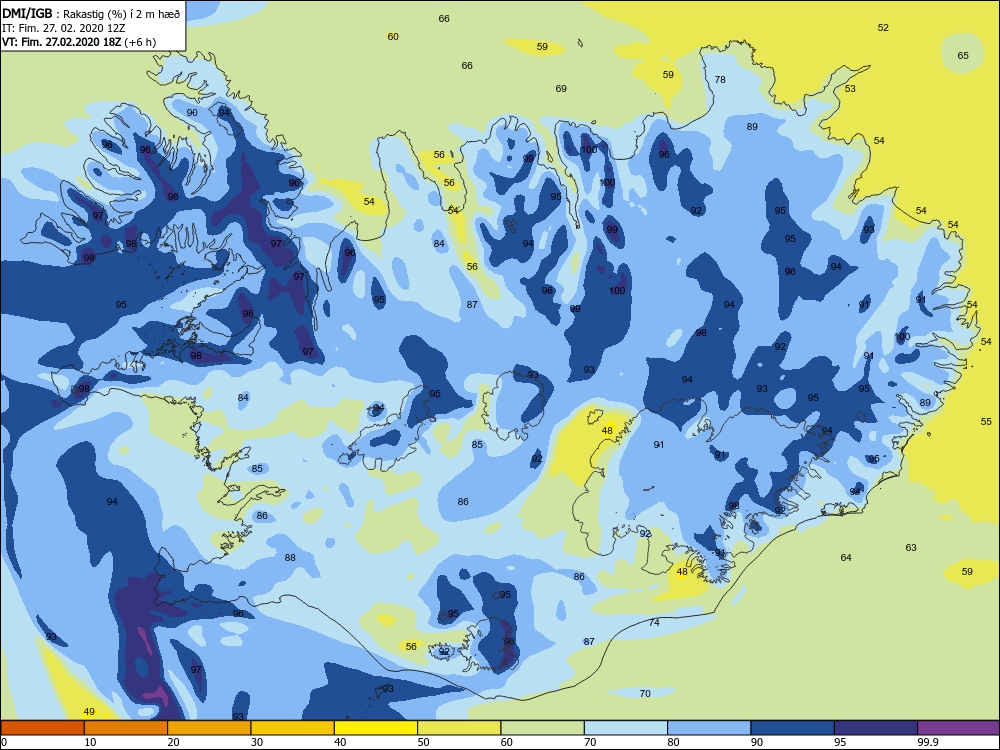
Task: Click the '0' legend tick label
Action: click(x=4, y=742)
